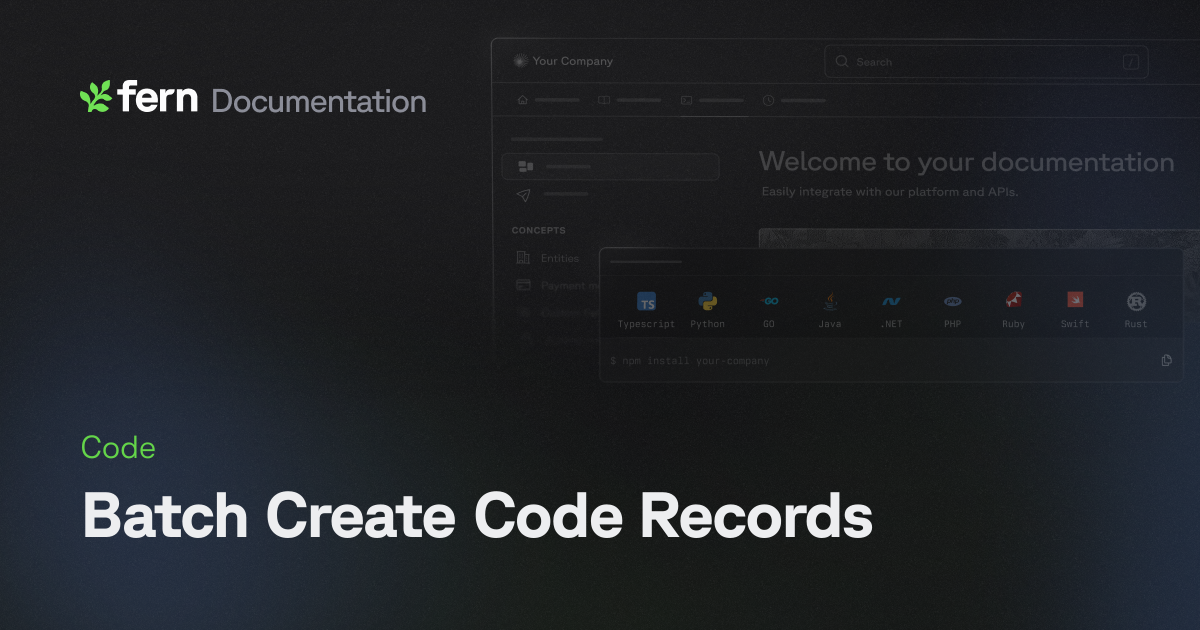The image size is (1200, 630).
Task: Pick the PHP language icon
Action: coord(952,301)
